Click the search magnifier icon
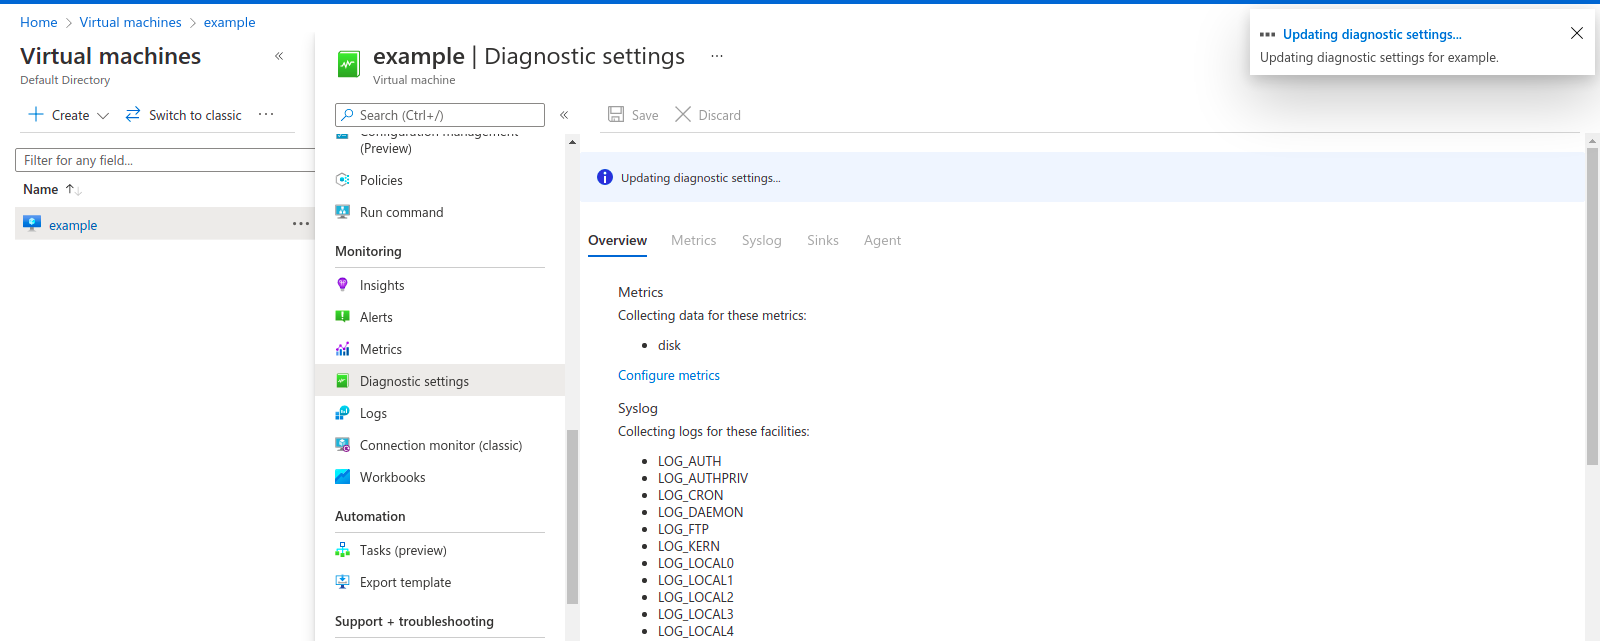This screenshot has height=641, width=1600. point(347,115)
